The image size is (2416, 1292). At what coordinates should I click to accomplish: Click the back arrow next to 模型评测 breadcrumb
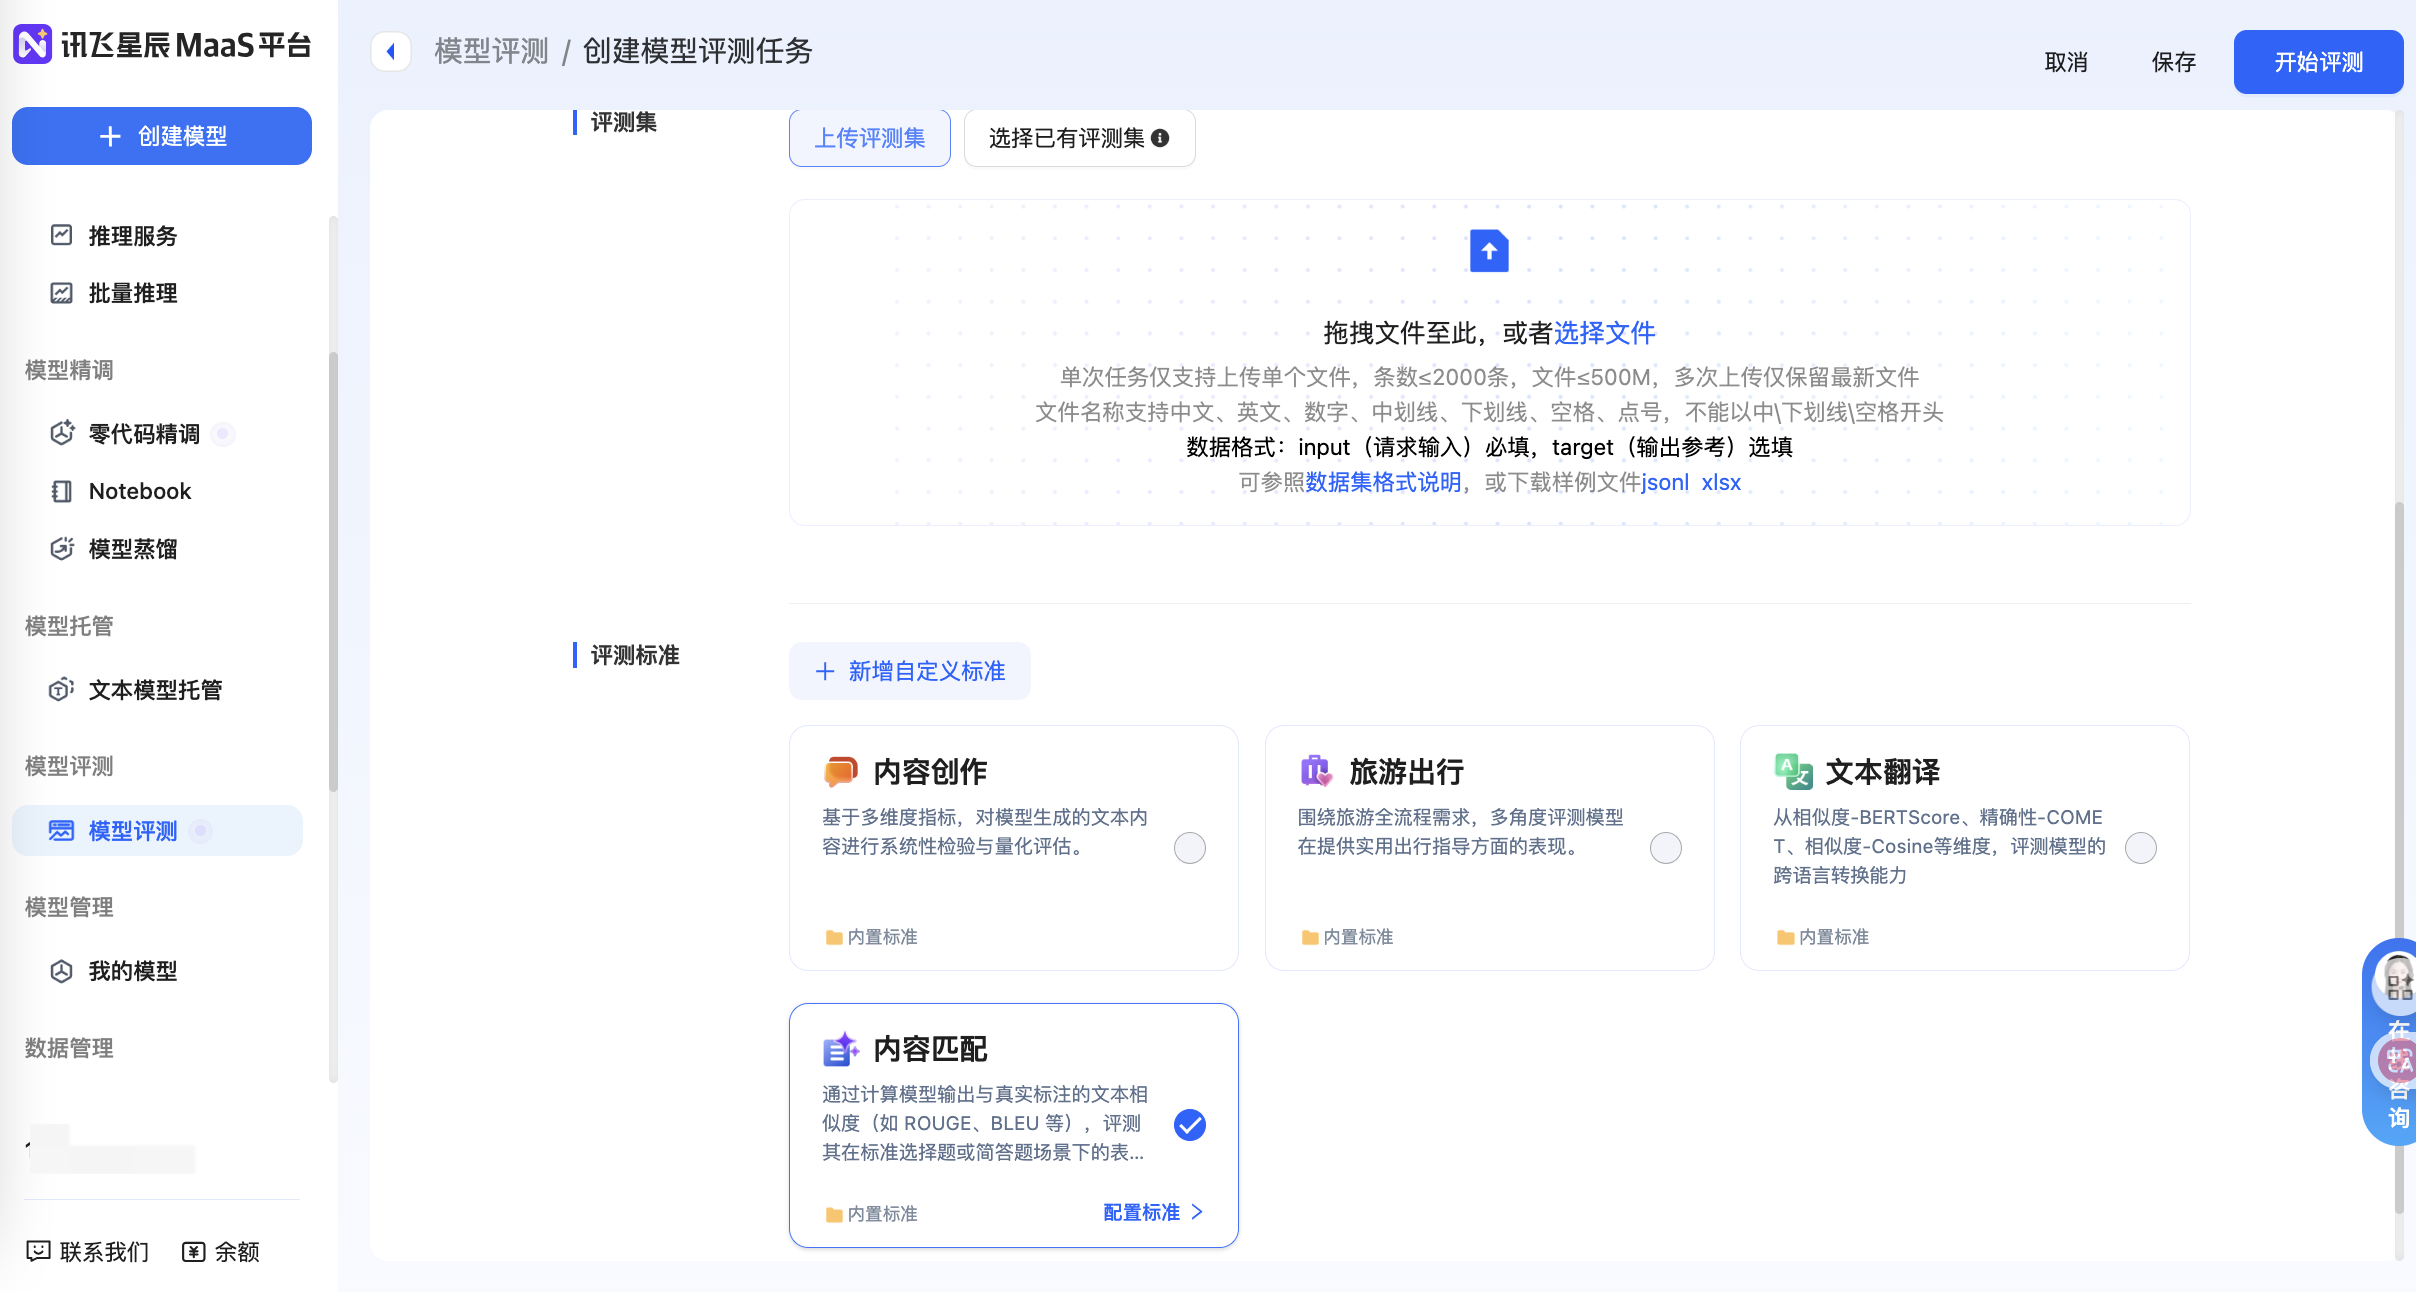[x=391, y=51]
